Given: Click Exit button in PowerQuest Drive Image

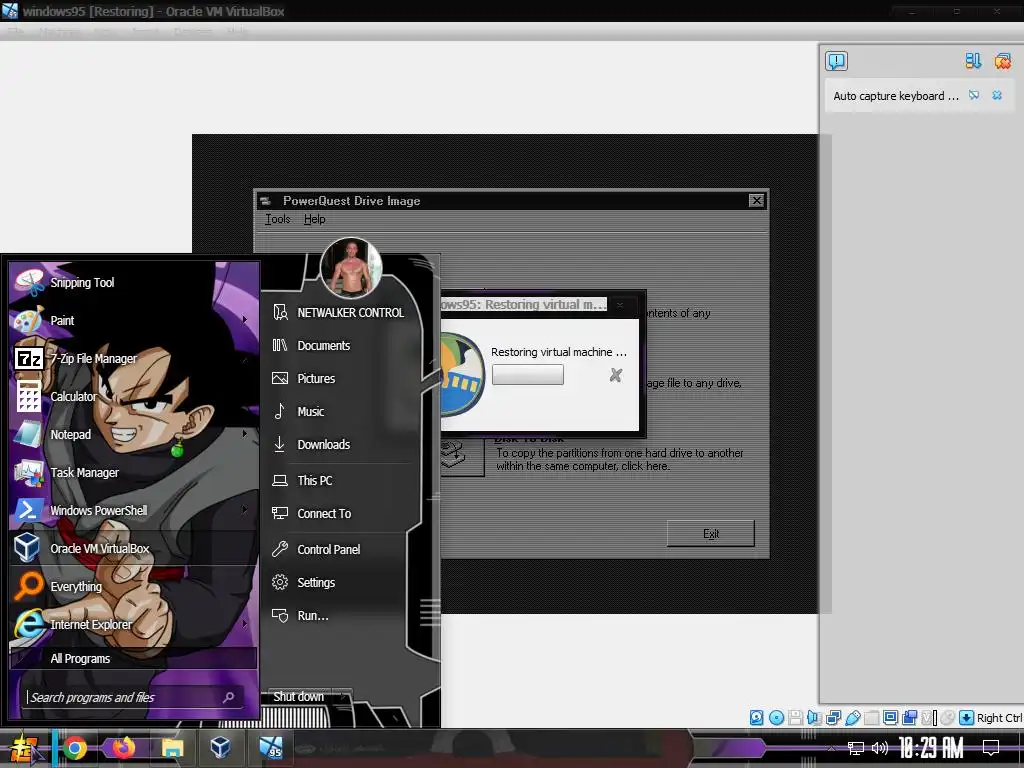Looking at the screenshot, I should (x=711, y=534).
